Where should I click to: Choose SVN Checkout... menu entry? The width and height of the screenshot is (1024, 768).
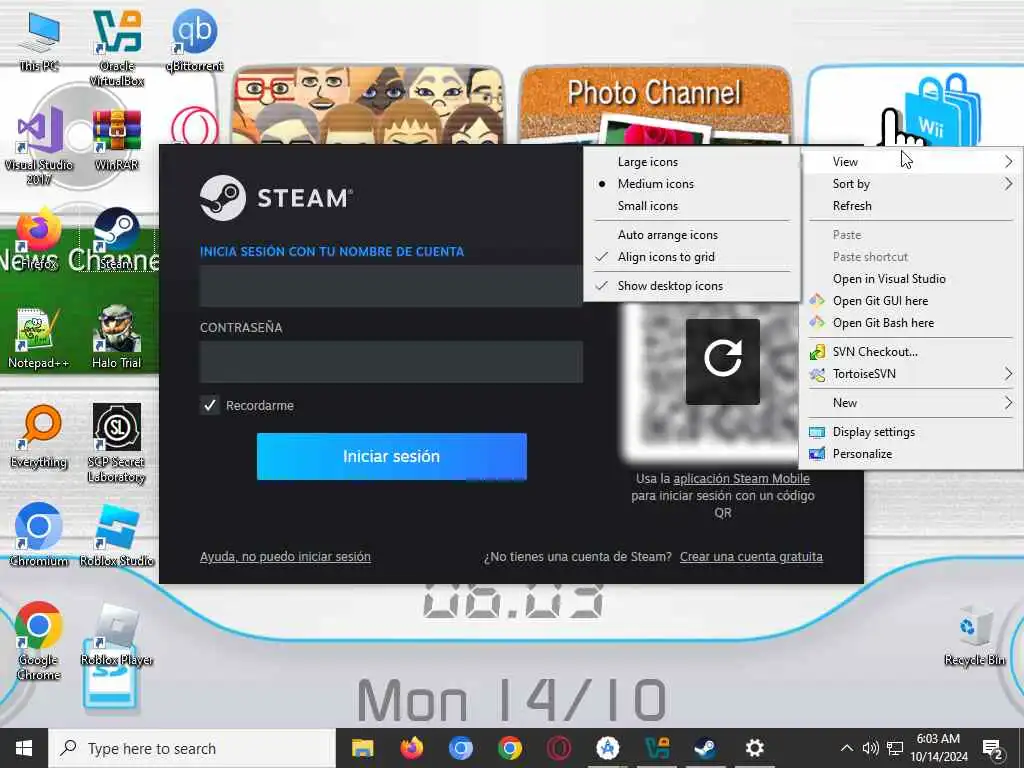(911, 352)
